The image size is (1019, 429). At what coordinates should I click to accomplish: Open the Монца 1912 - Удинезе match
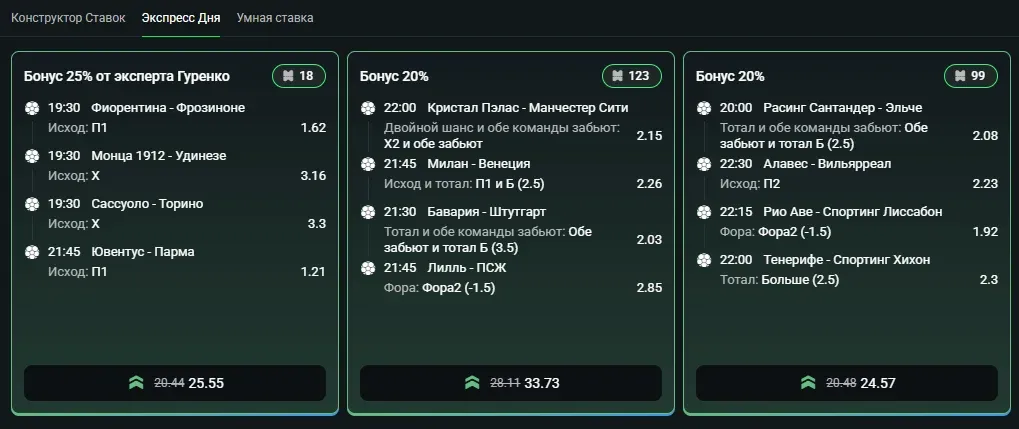pyautogui.click(x=159, y=156)
